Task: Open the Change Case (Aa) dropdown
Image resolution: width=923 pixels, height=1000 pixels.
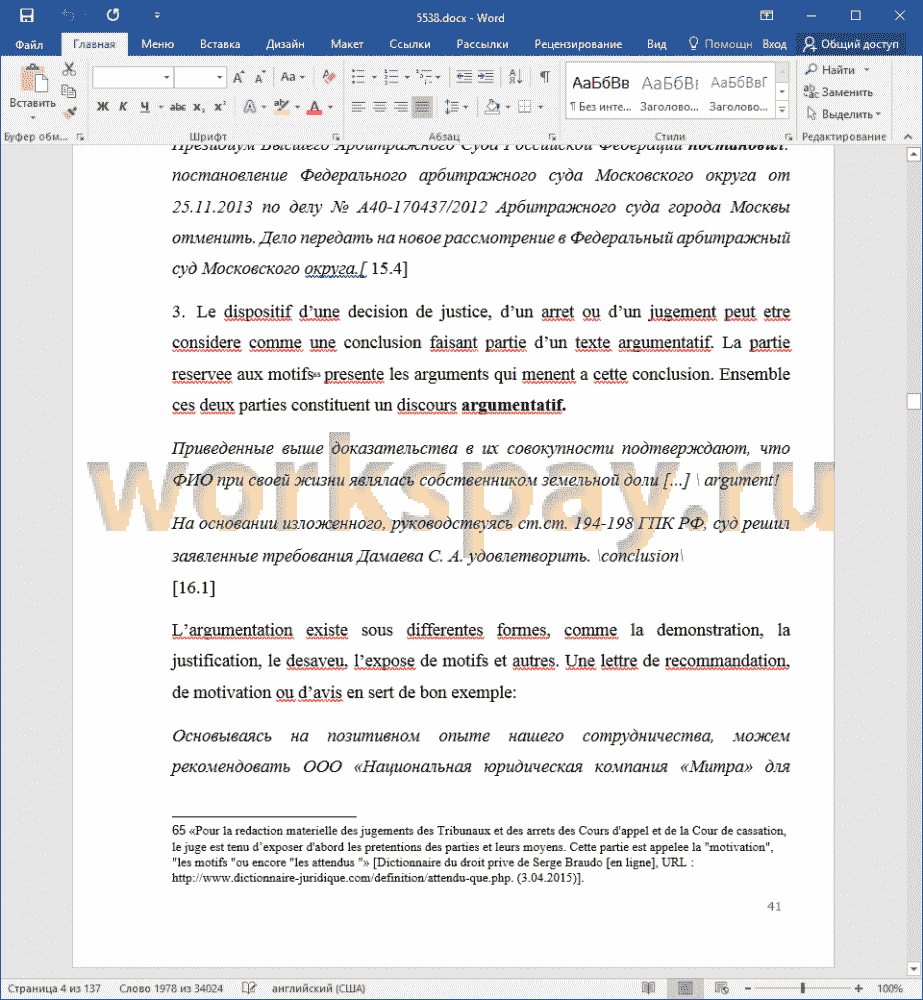Action: tap(292, 77)
